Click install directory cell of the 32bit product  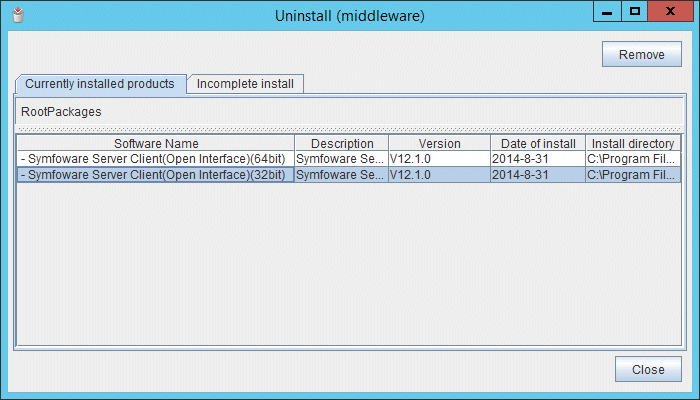633,175
